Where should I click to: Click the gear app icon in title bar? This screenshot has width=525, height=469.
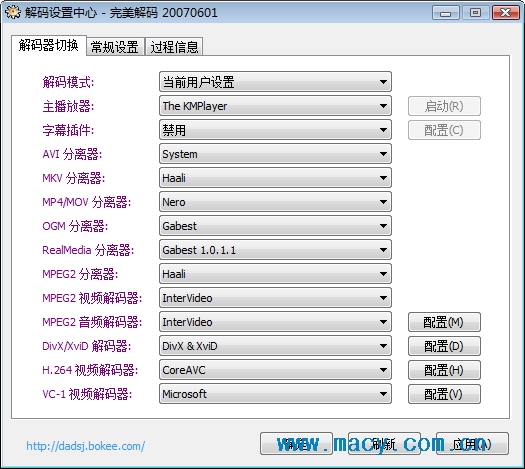(x=12, y=13)
